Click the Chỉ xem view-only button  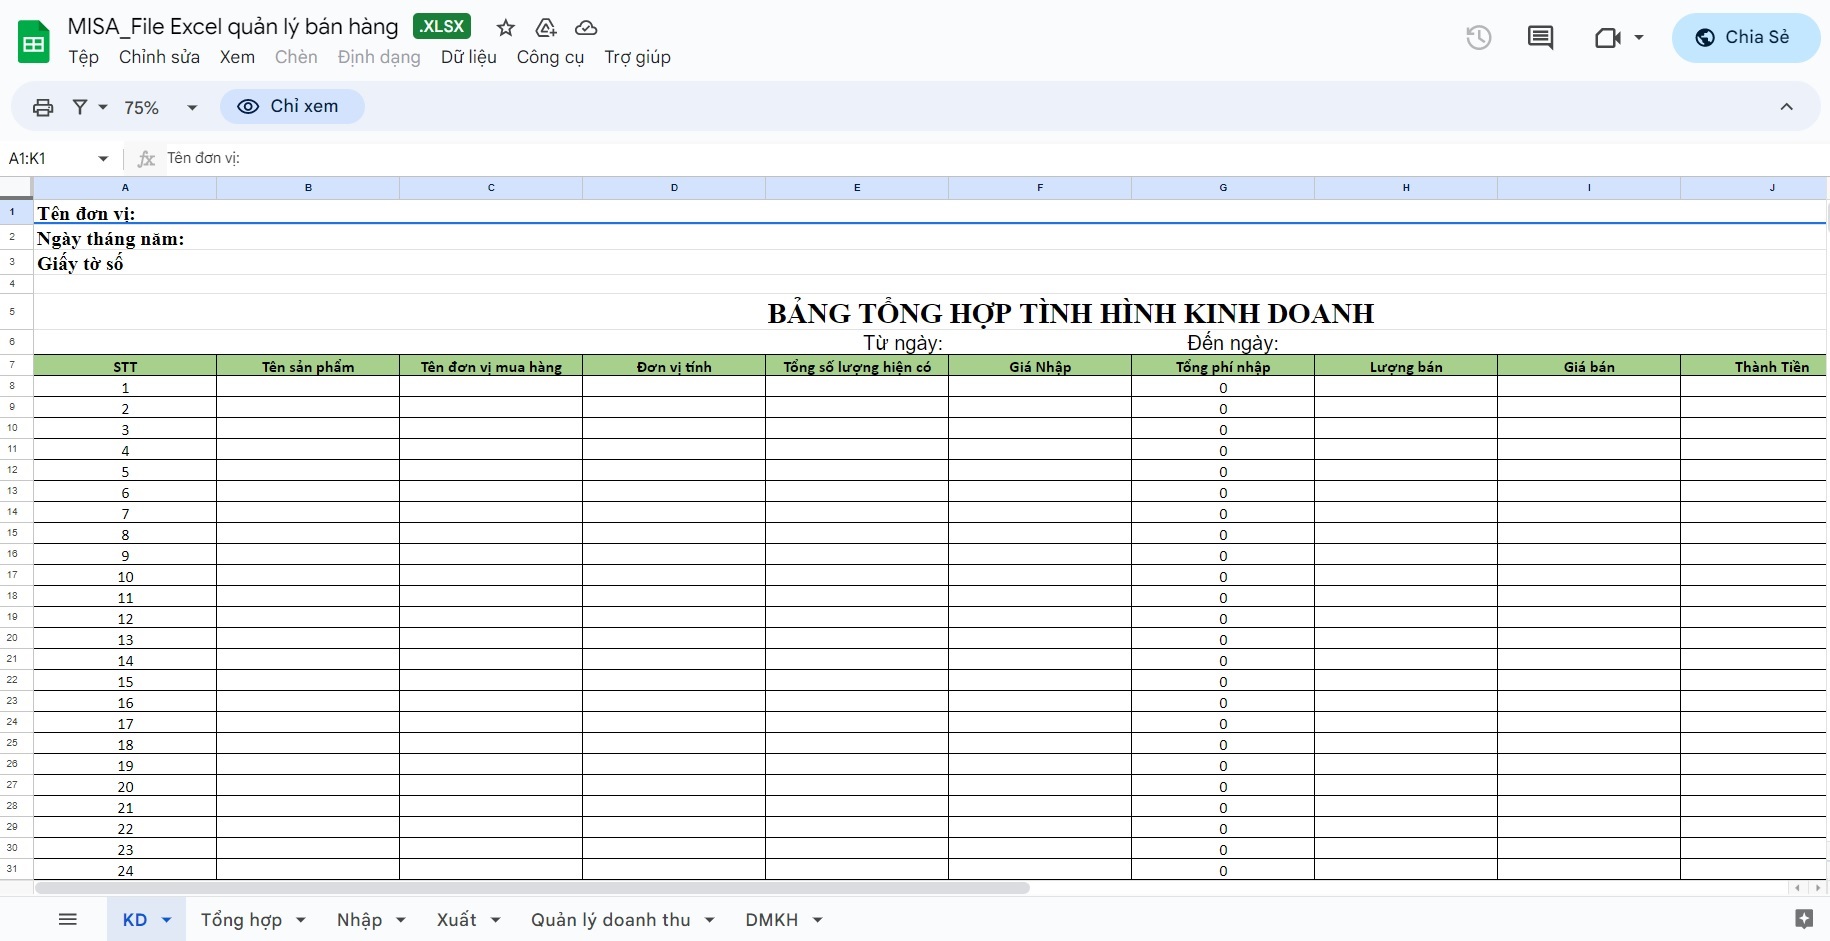pos(291,107)
